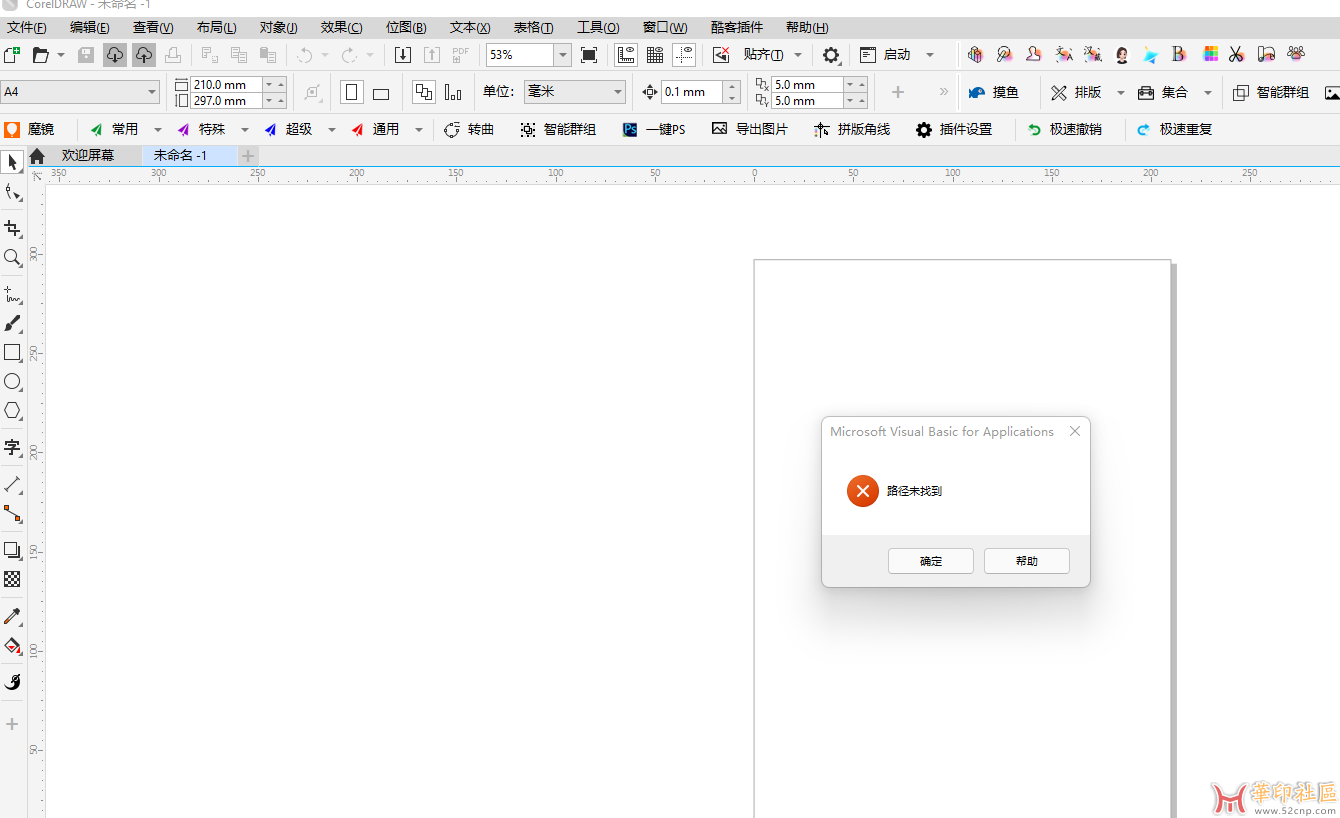Open the zoom level 53% dropdown
Image resolution: width=1340 pixels, height=818 pixels.
[x=563, y=55]
